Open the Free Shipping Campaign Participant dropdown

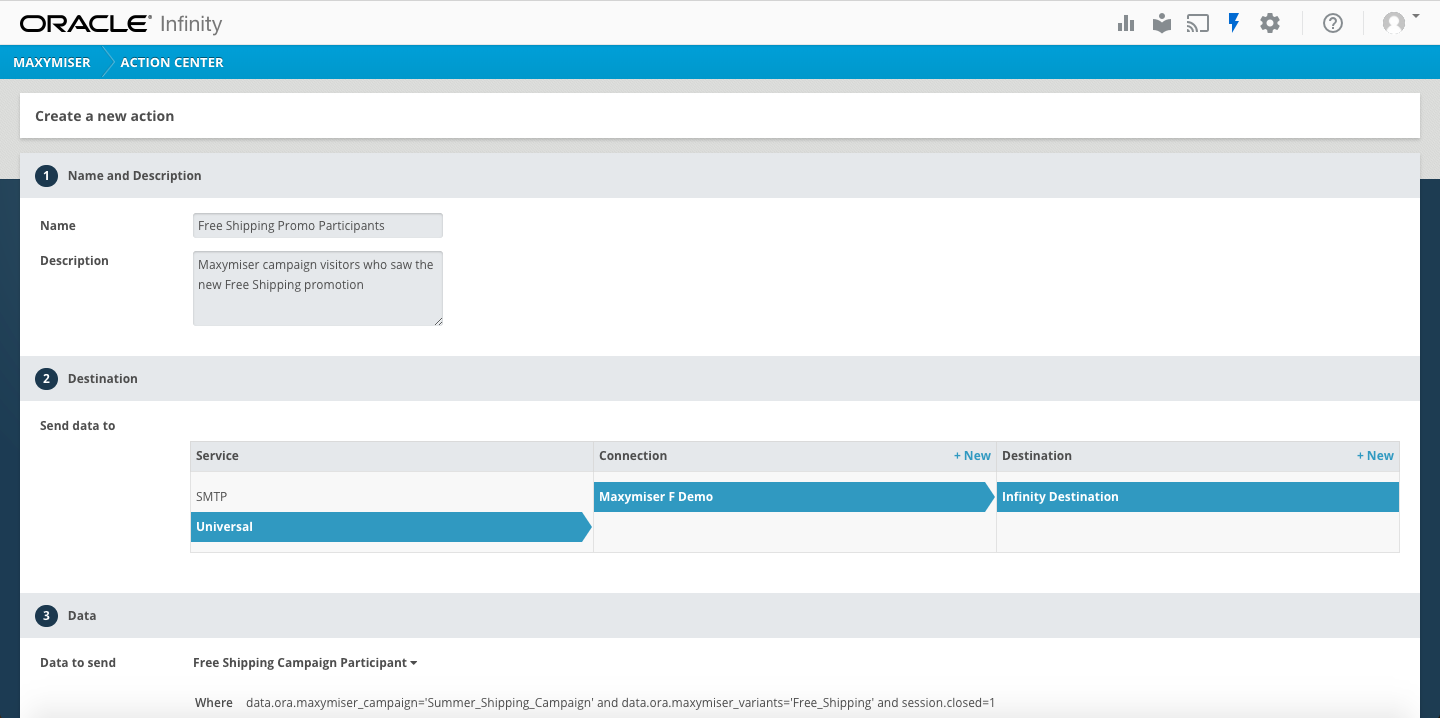point(305,663)
